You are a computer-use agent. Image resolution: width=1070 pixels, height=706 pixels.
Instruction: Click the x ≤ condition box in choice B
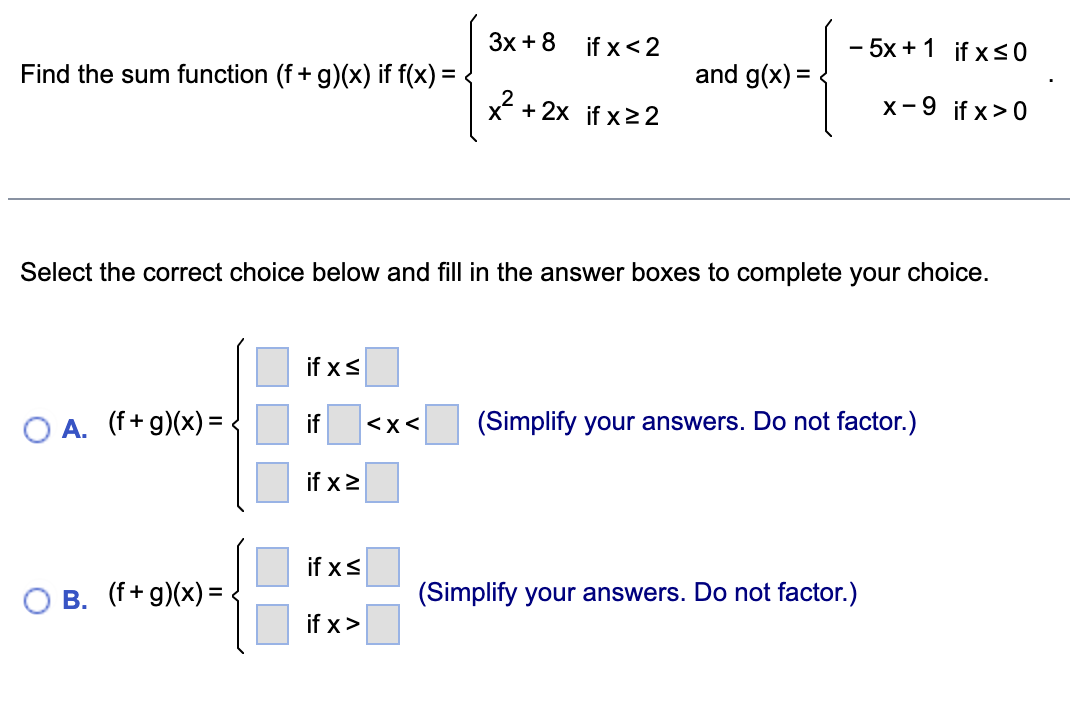tap(384, 567)
